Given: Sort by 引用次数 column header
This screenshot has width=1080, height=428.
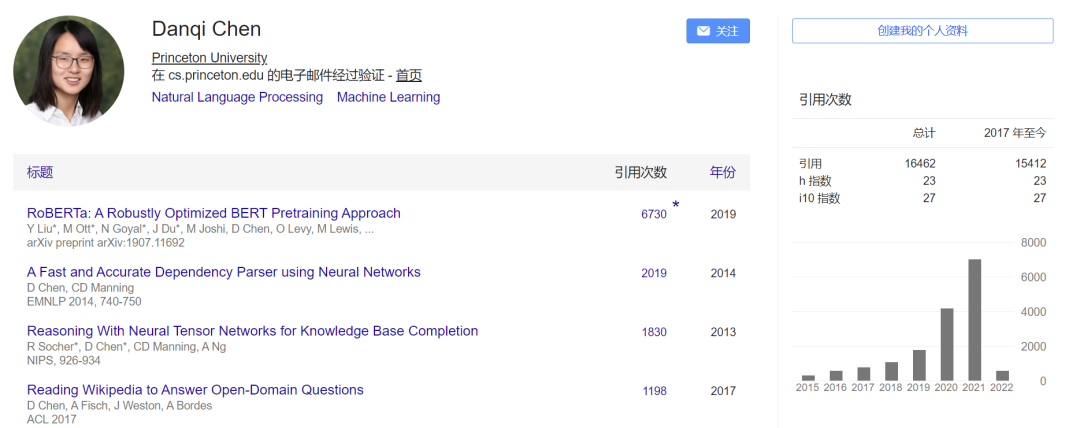Looking at the screenshot, I should click(640, 172).
